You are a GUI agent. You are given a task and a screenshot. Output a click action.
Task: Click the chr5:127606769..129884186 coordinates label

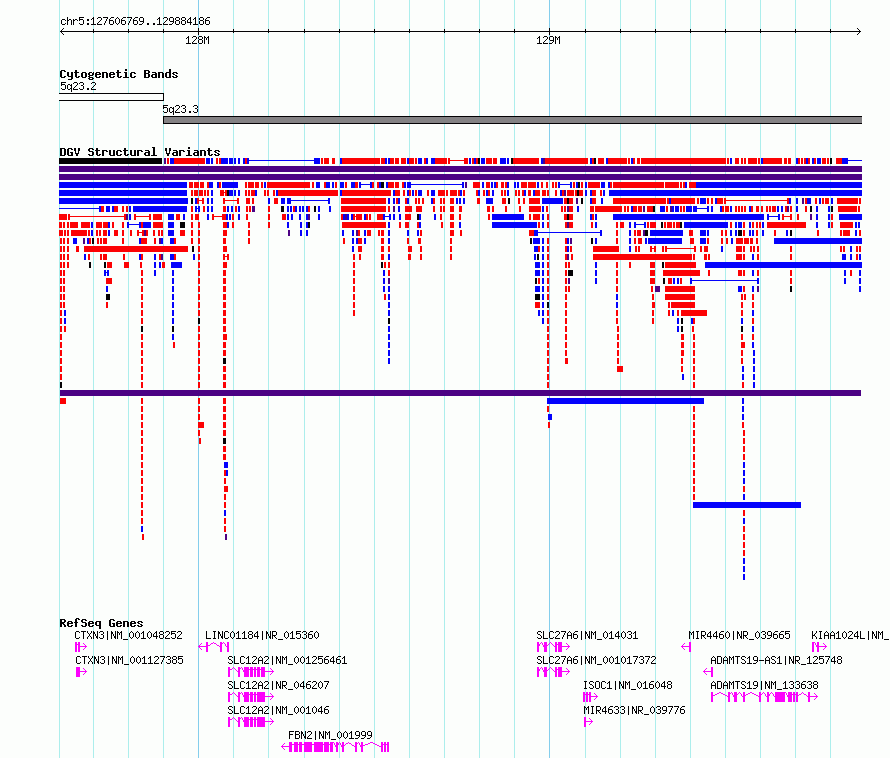click(x=135, y=21)
